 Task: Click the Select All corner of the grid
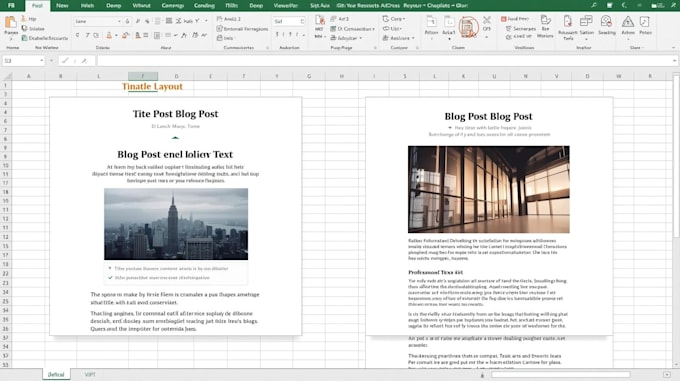pos(7,76)
